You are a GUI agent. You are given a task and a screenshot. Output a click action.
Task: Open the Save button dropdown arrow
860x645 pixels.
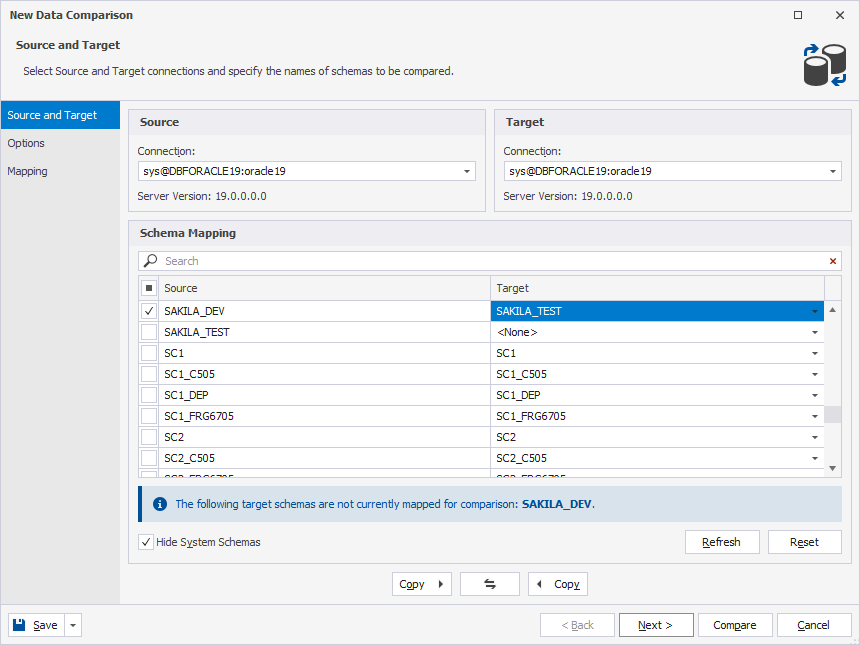pos(73,625)
